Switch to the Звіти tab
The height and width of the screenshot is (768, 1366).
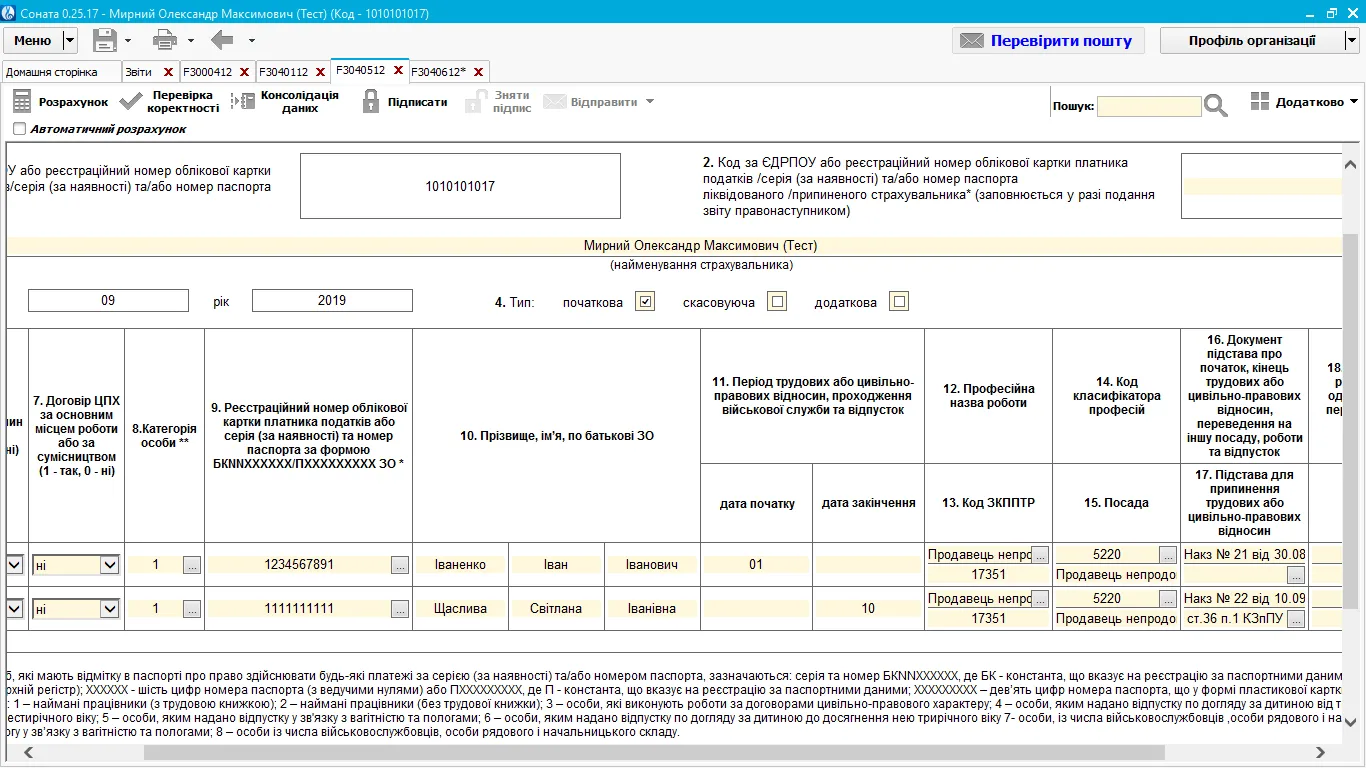coord(139,72)
